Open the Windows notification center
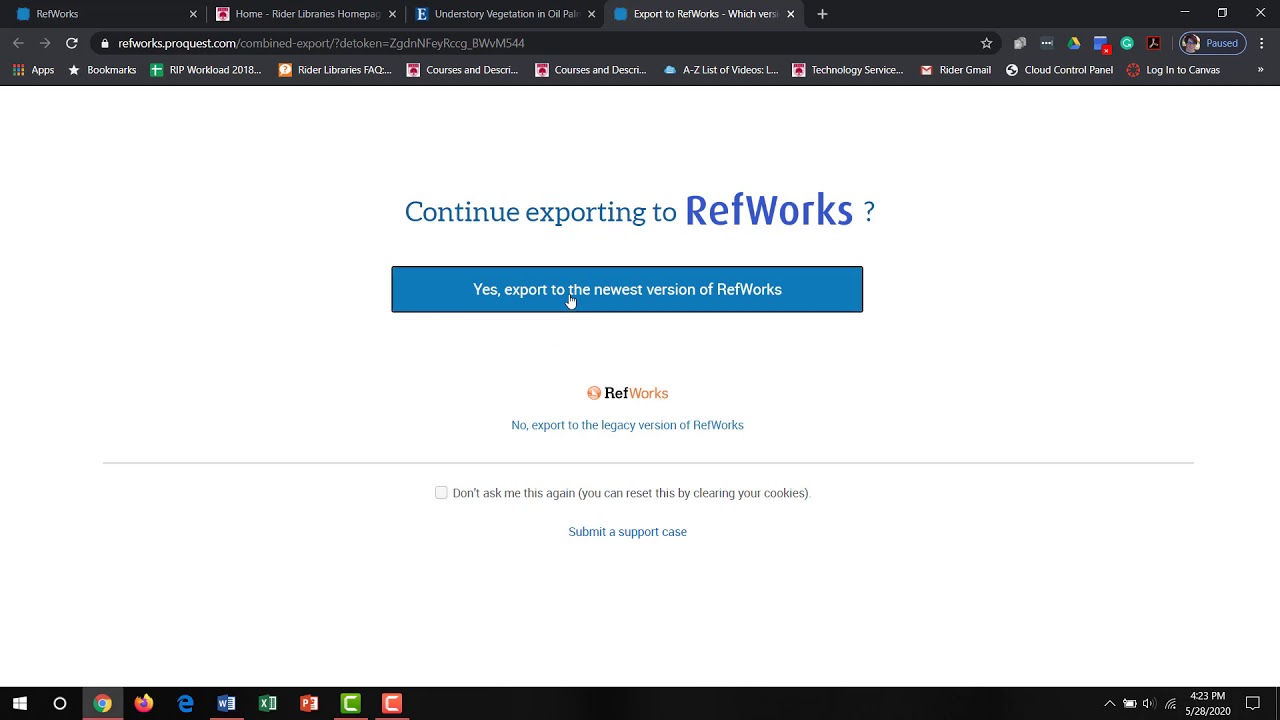This screenshot has width=1280, height=720. point(1253,704)
